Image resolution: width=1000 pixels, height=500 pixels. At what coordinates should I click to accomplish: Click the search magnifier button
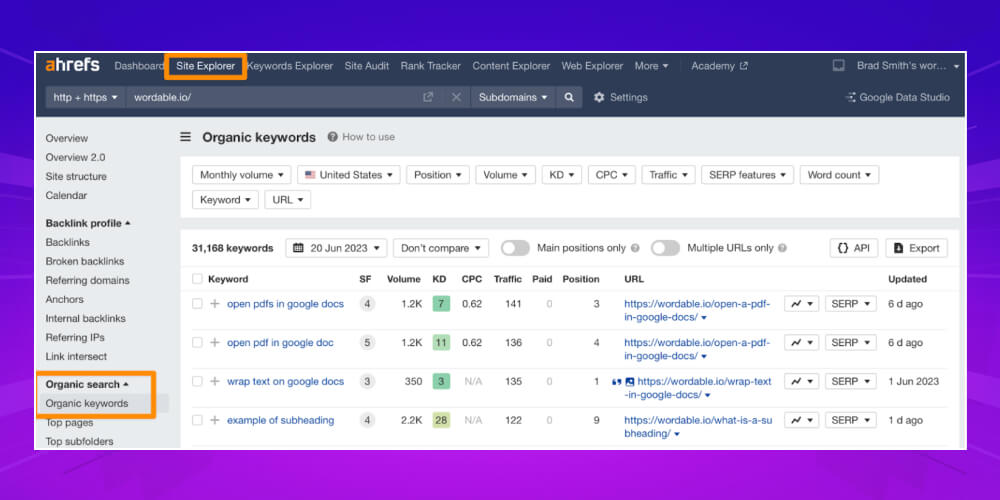[569, 97]
